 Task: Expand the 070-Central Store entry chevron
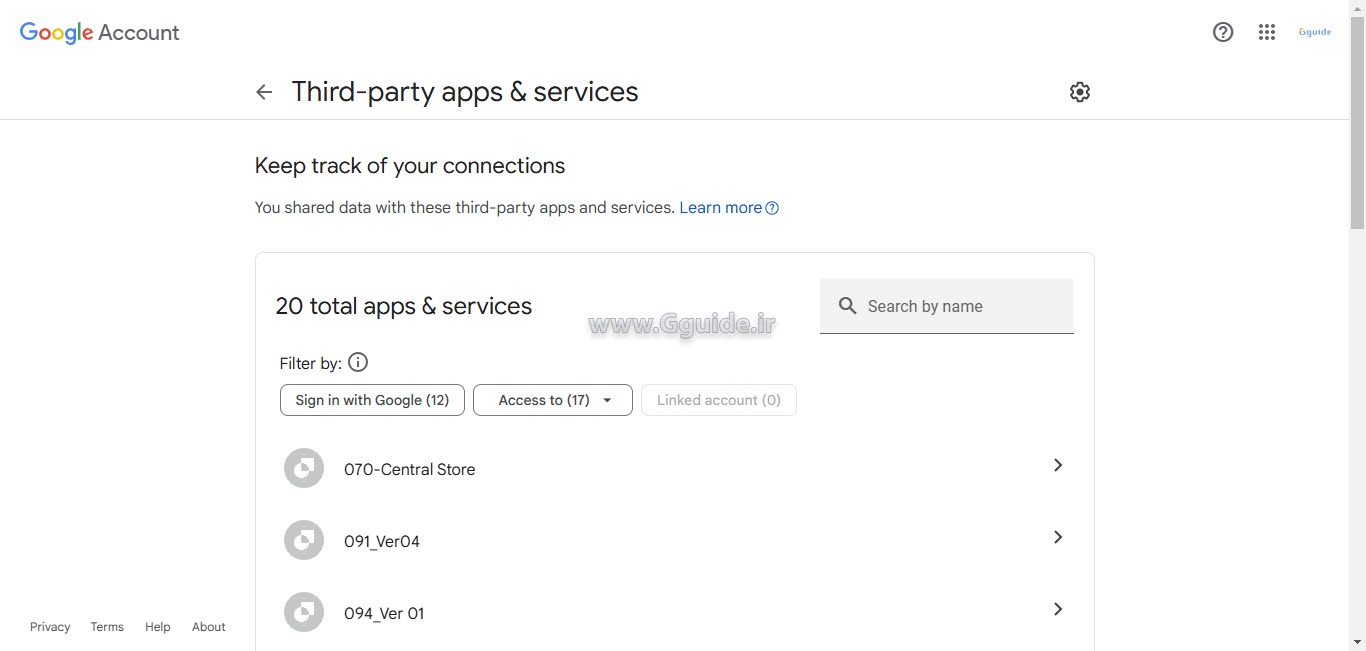[x=1057, y=465]
